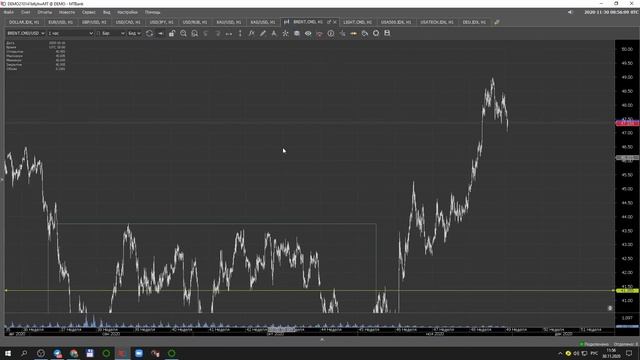640x360 pixels.
Task: Expand the bottom panel with the up arrow
Action: pyautogui.click(x=322, y=340)
